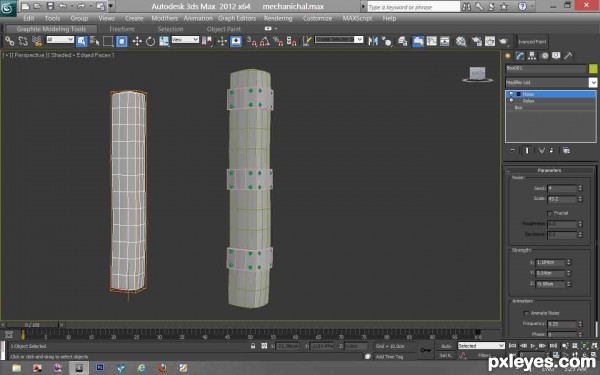Viewport: 600px width, 375px height.
Task: Click the Edit Named Selection Sets icon
Action: pos(307,41)
